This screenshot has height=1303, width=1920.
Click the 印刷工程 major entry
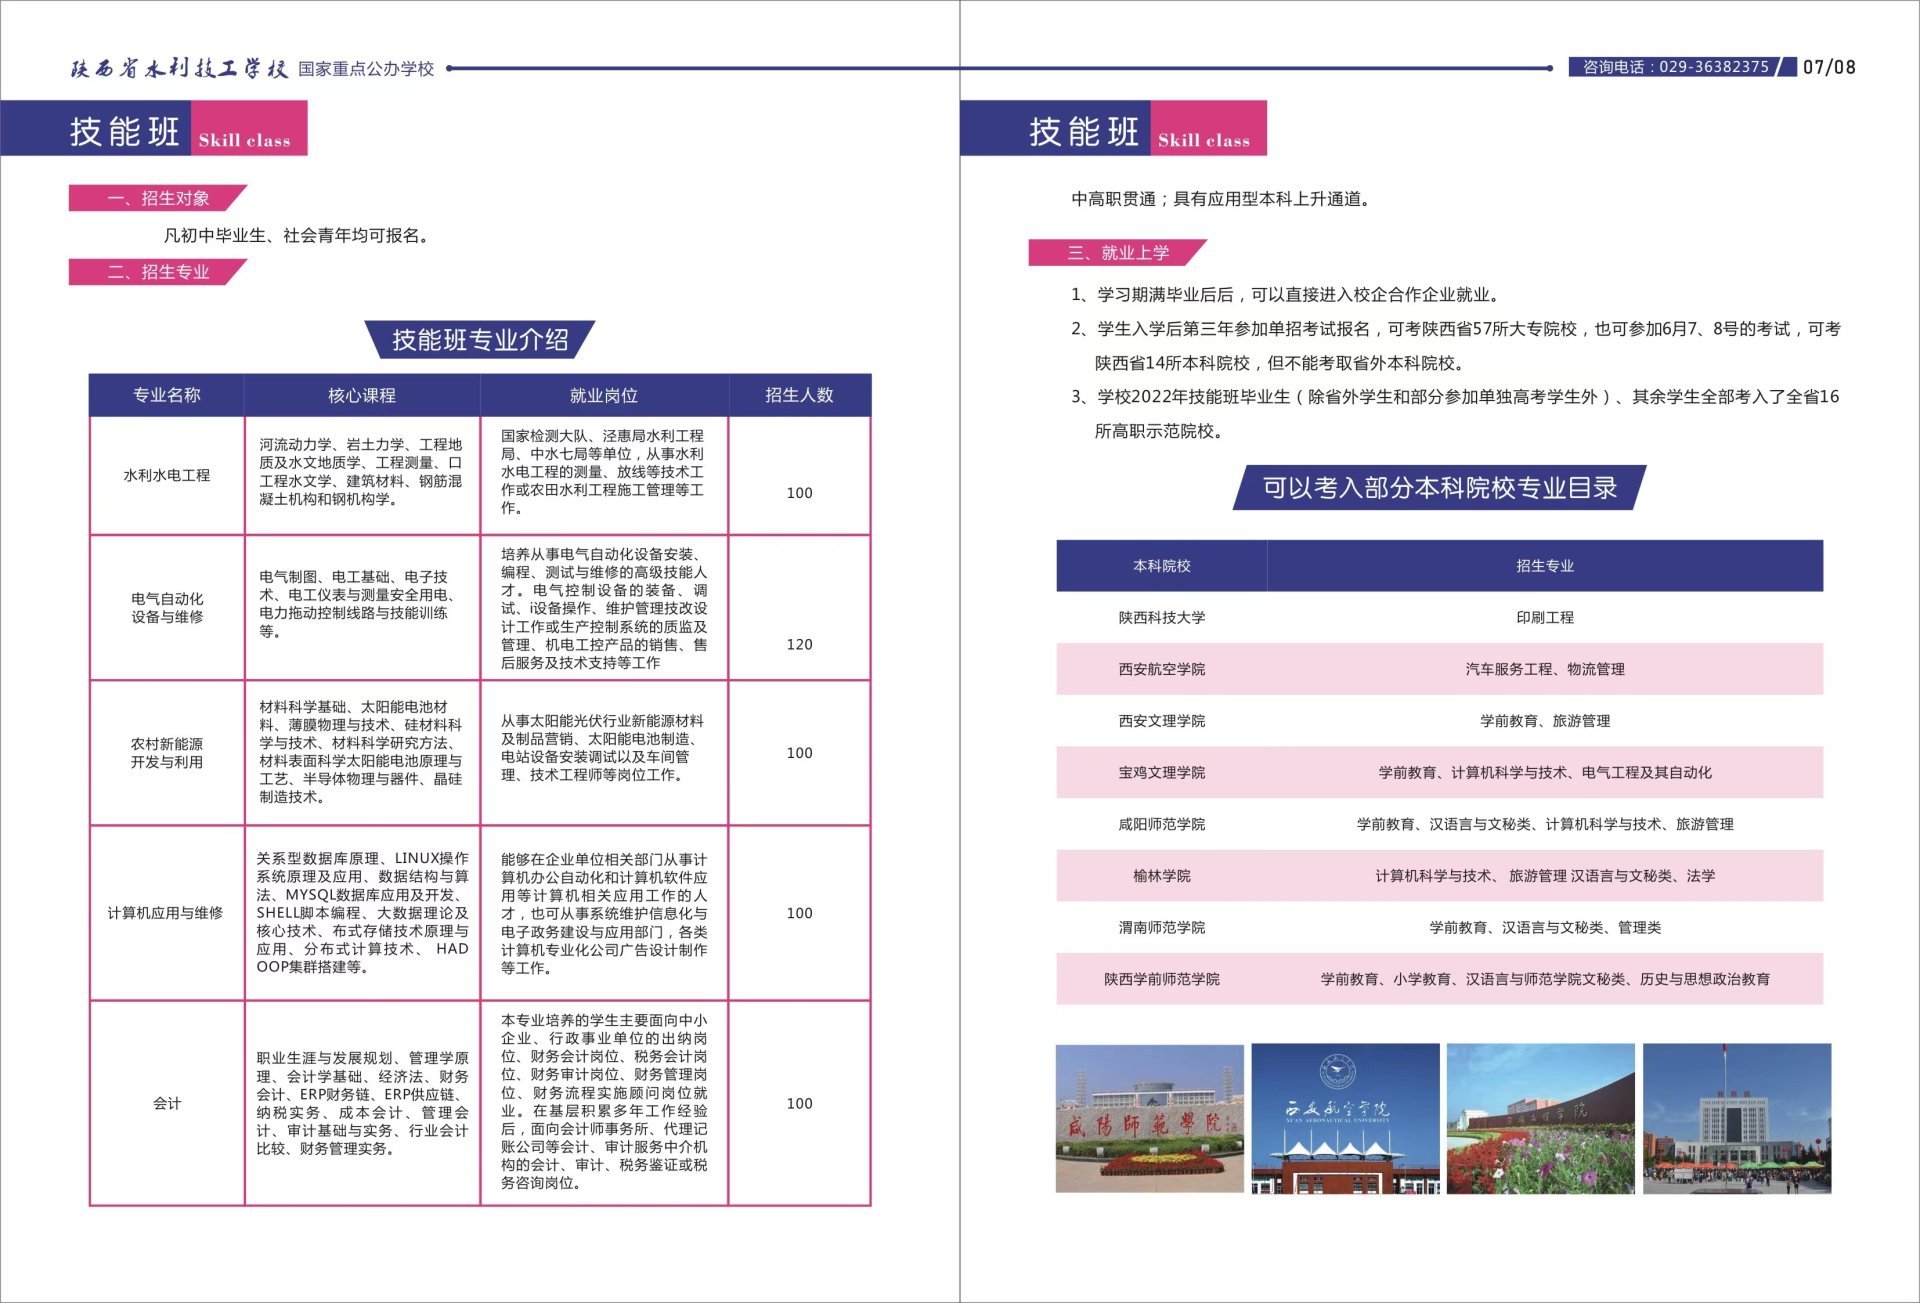pyautogui.click(x=1545, y=618)
